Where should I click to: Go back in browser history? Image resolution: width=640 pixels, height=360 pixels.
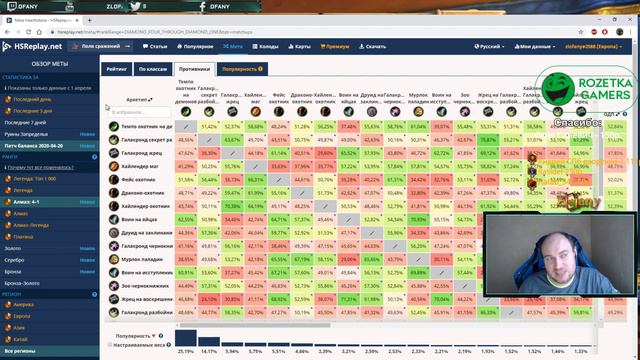tap(7, 32)
